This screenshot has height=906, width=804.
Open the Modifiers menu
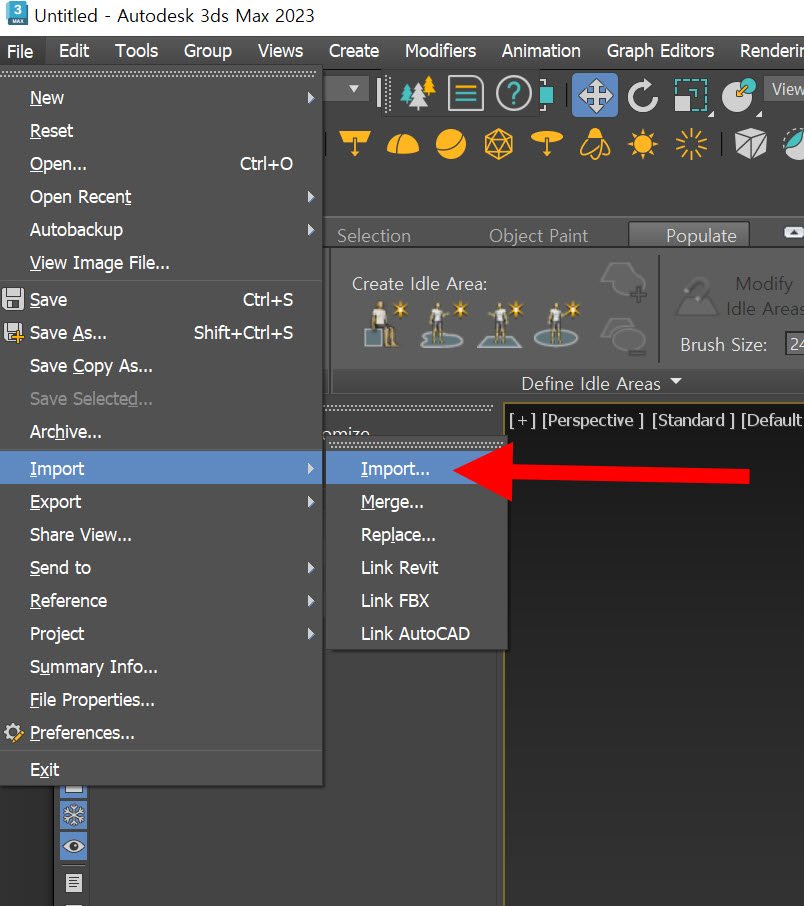pos(440,51)
